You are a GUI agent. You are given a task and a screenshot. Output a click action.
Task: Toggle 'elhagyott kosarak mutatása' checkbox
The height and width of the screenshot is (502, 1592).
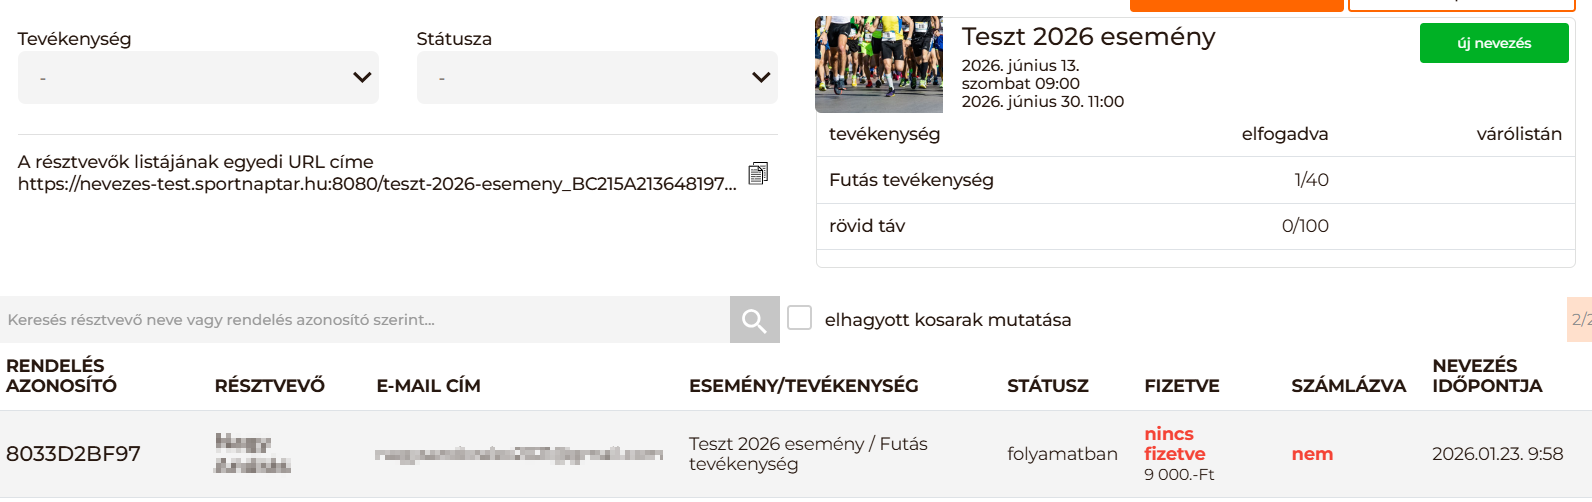coord(800,318)
